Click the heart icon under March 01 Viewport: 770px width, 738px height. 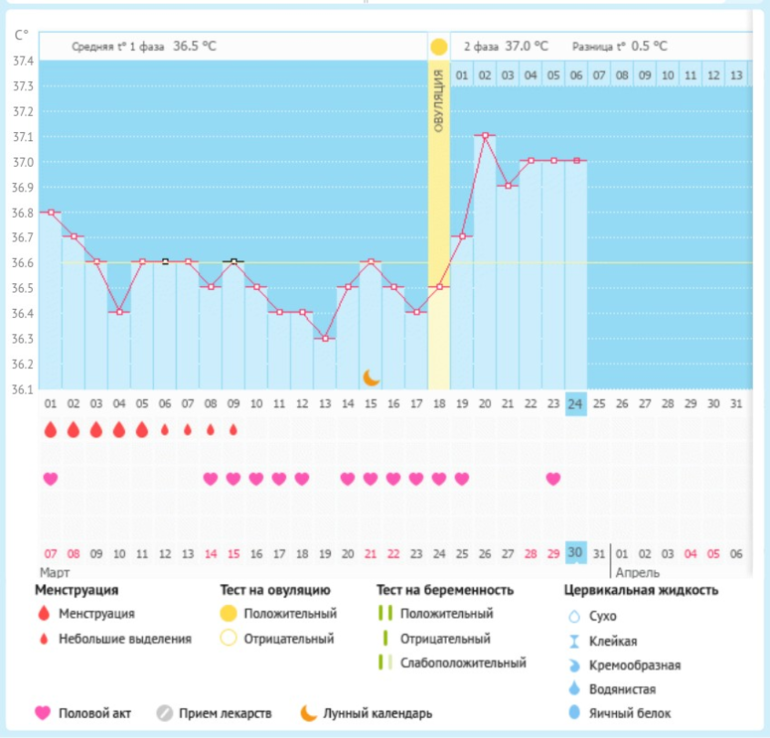pos(50,479)
